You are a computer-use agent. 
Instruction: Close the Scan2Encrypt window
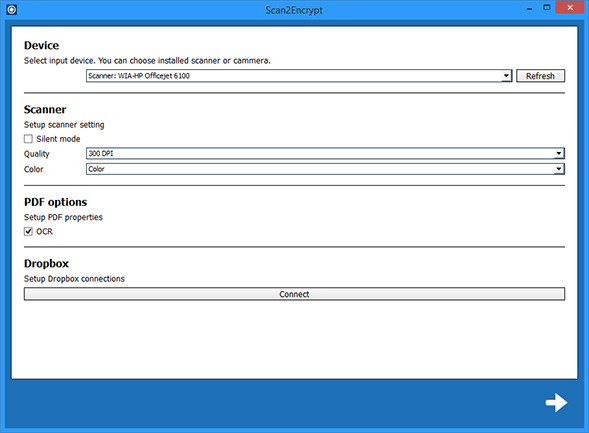coord(570,8)
